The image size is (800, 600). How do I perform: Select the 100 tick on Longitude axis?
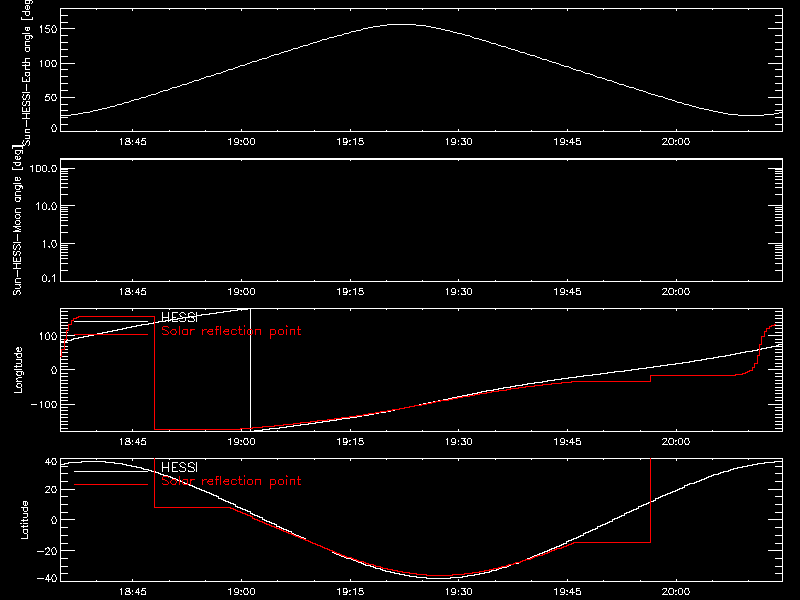pyautogui.click(x=47, y=336)
